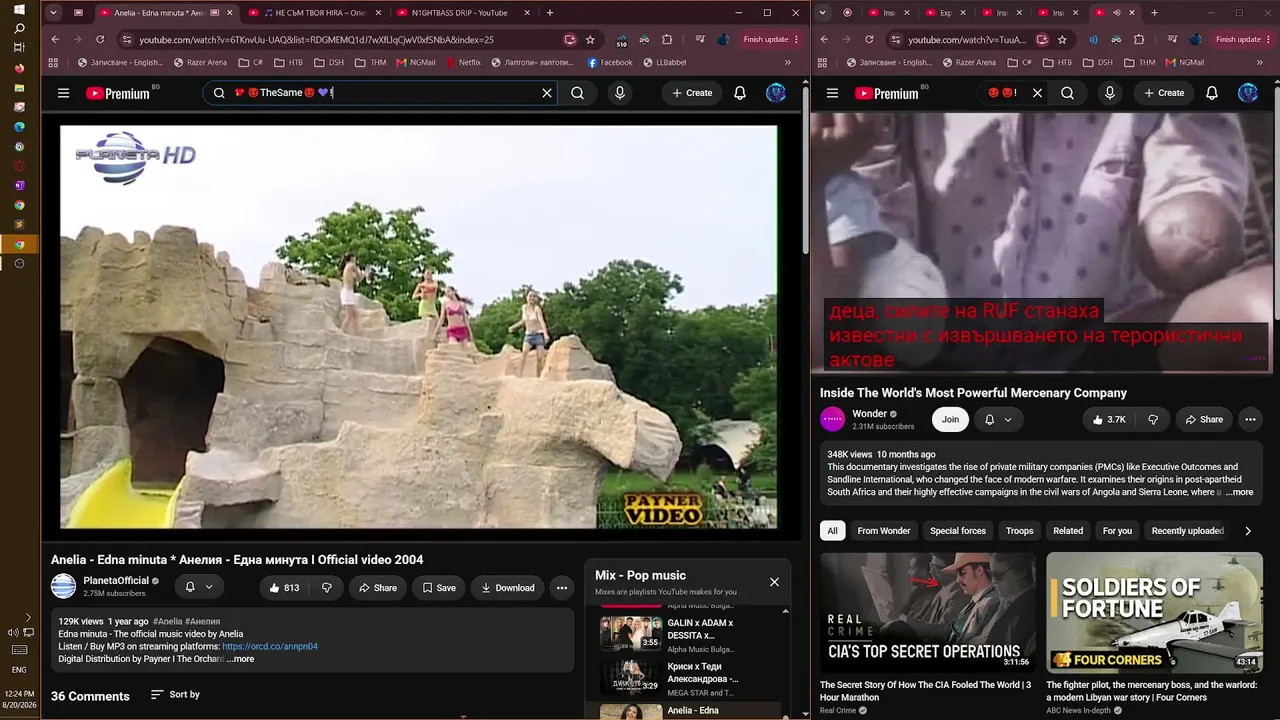1280x720 pixels.
Task: Open Soldiers of Fortune Four Corners thumbnail
Action: (1154, 612)
